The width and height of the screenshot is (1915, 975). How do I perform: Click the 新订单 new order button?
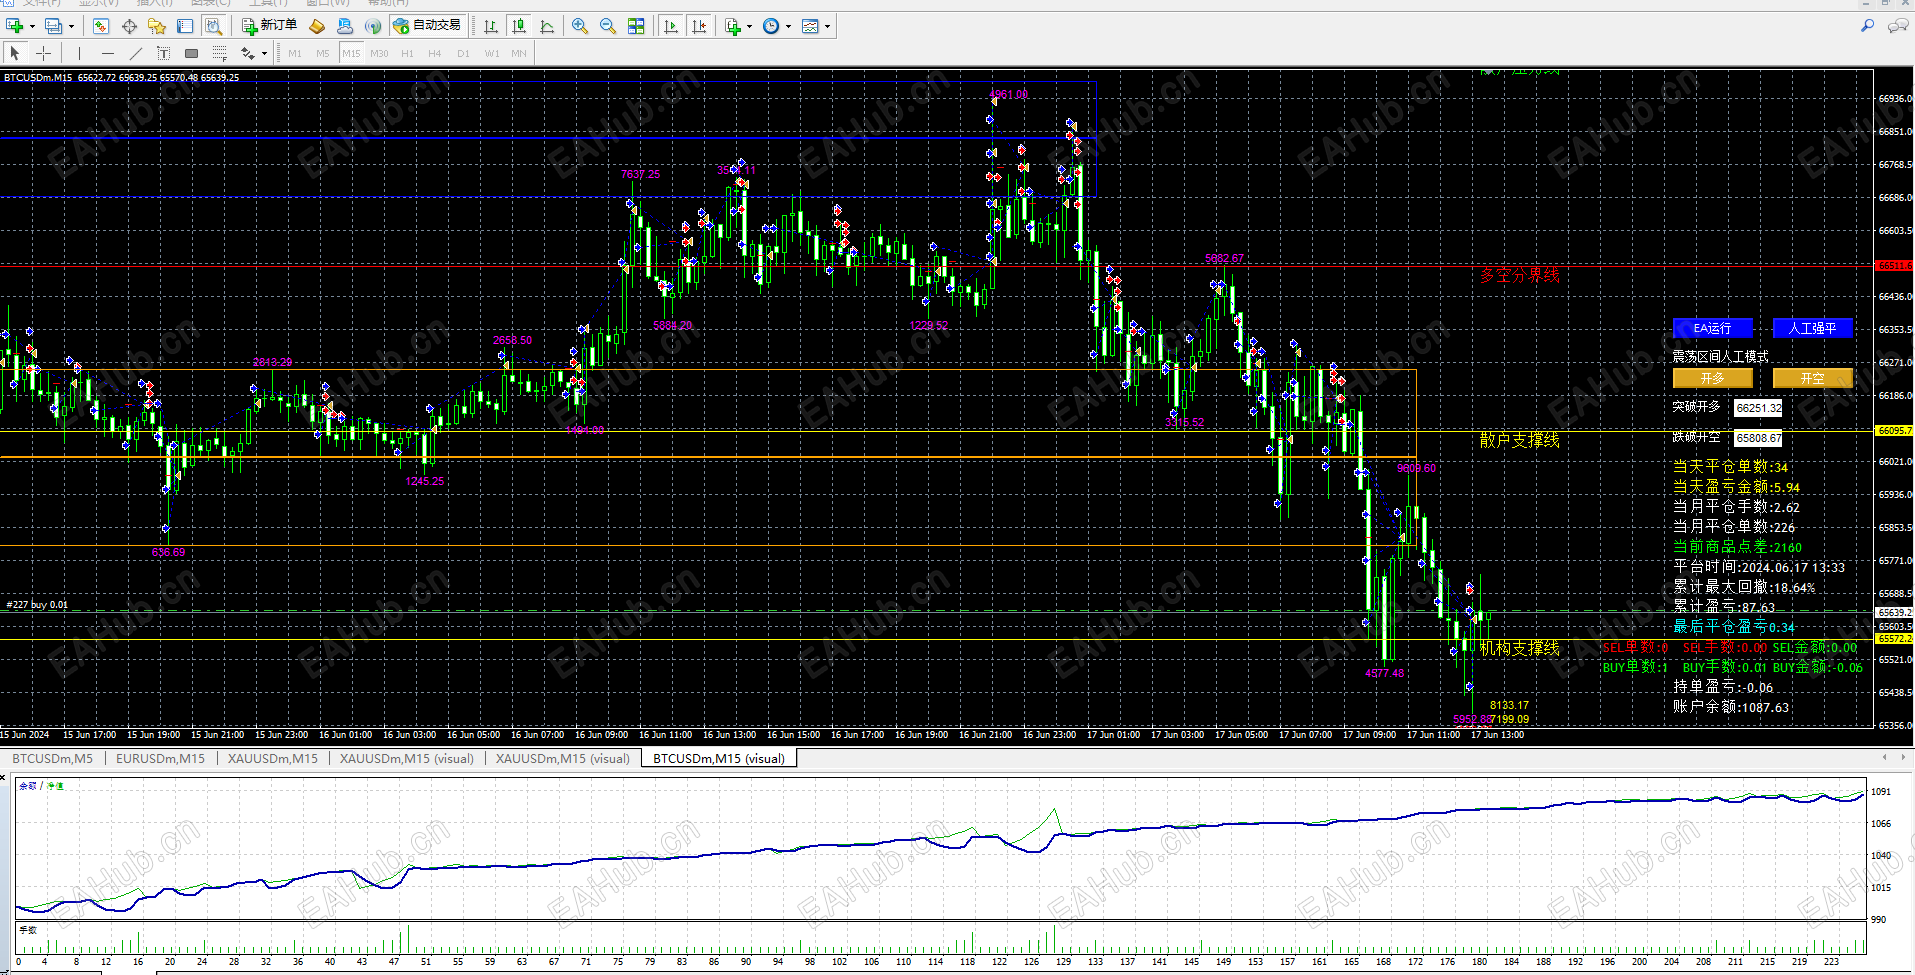269,26
